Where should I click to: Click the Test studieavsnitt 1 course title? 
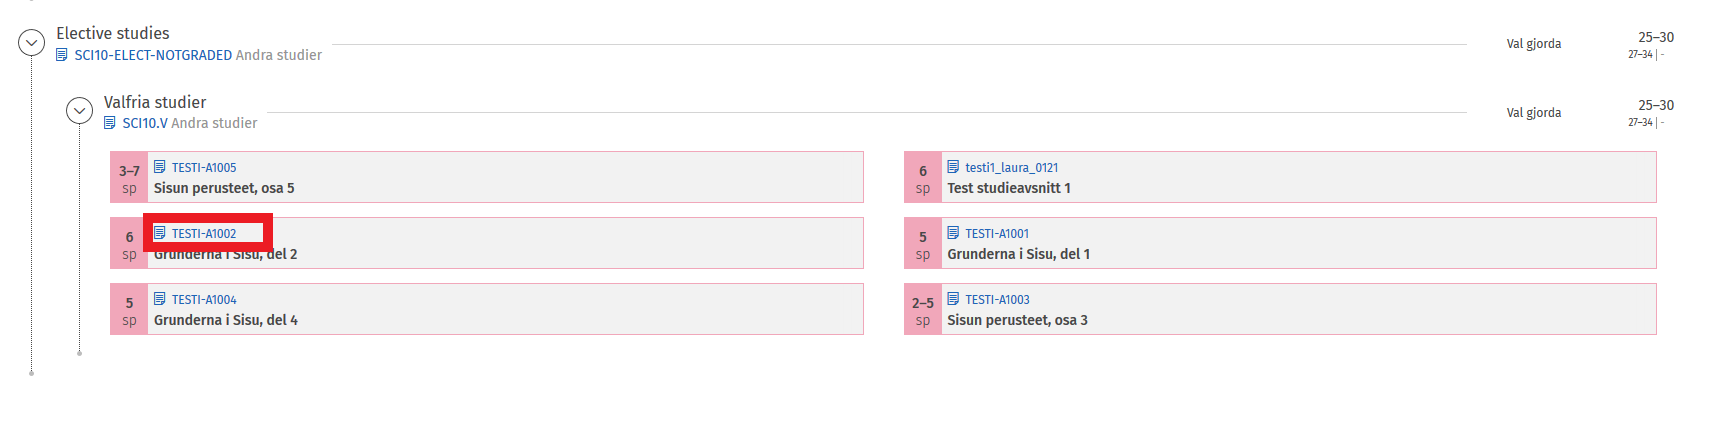point(1008,188)
